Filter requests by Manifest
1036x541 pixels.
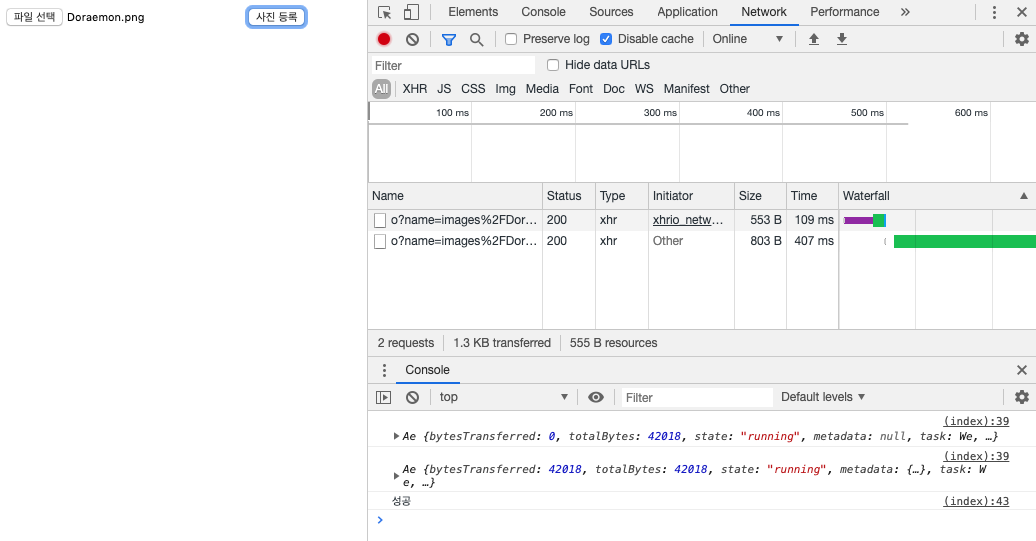point(686,89)
